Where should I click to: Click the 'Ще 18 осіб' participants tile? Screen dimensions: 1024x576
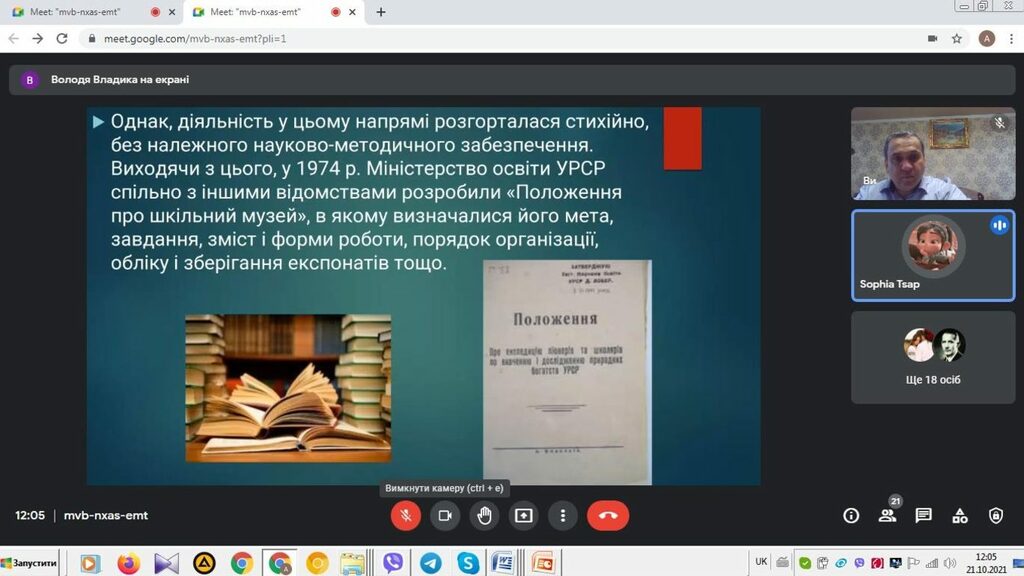934,357
